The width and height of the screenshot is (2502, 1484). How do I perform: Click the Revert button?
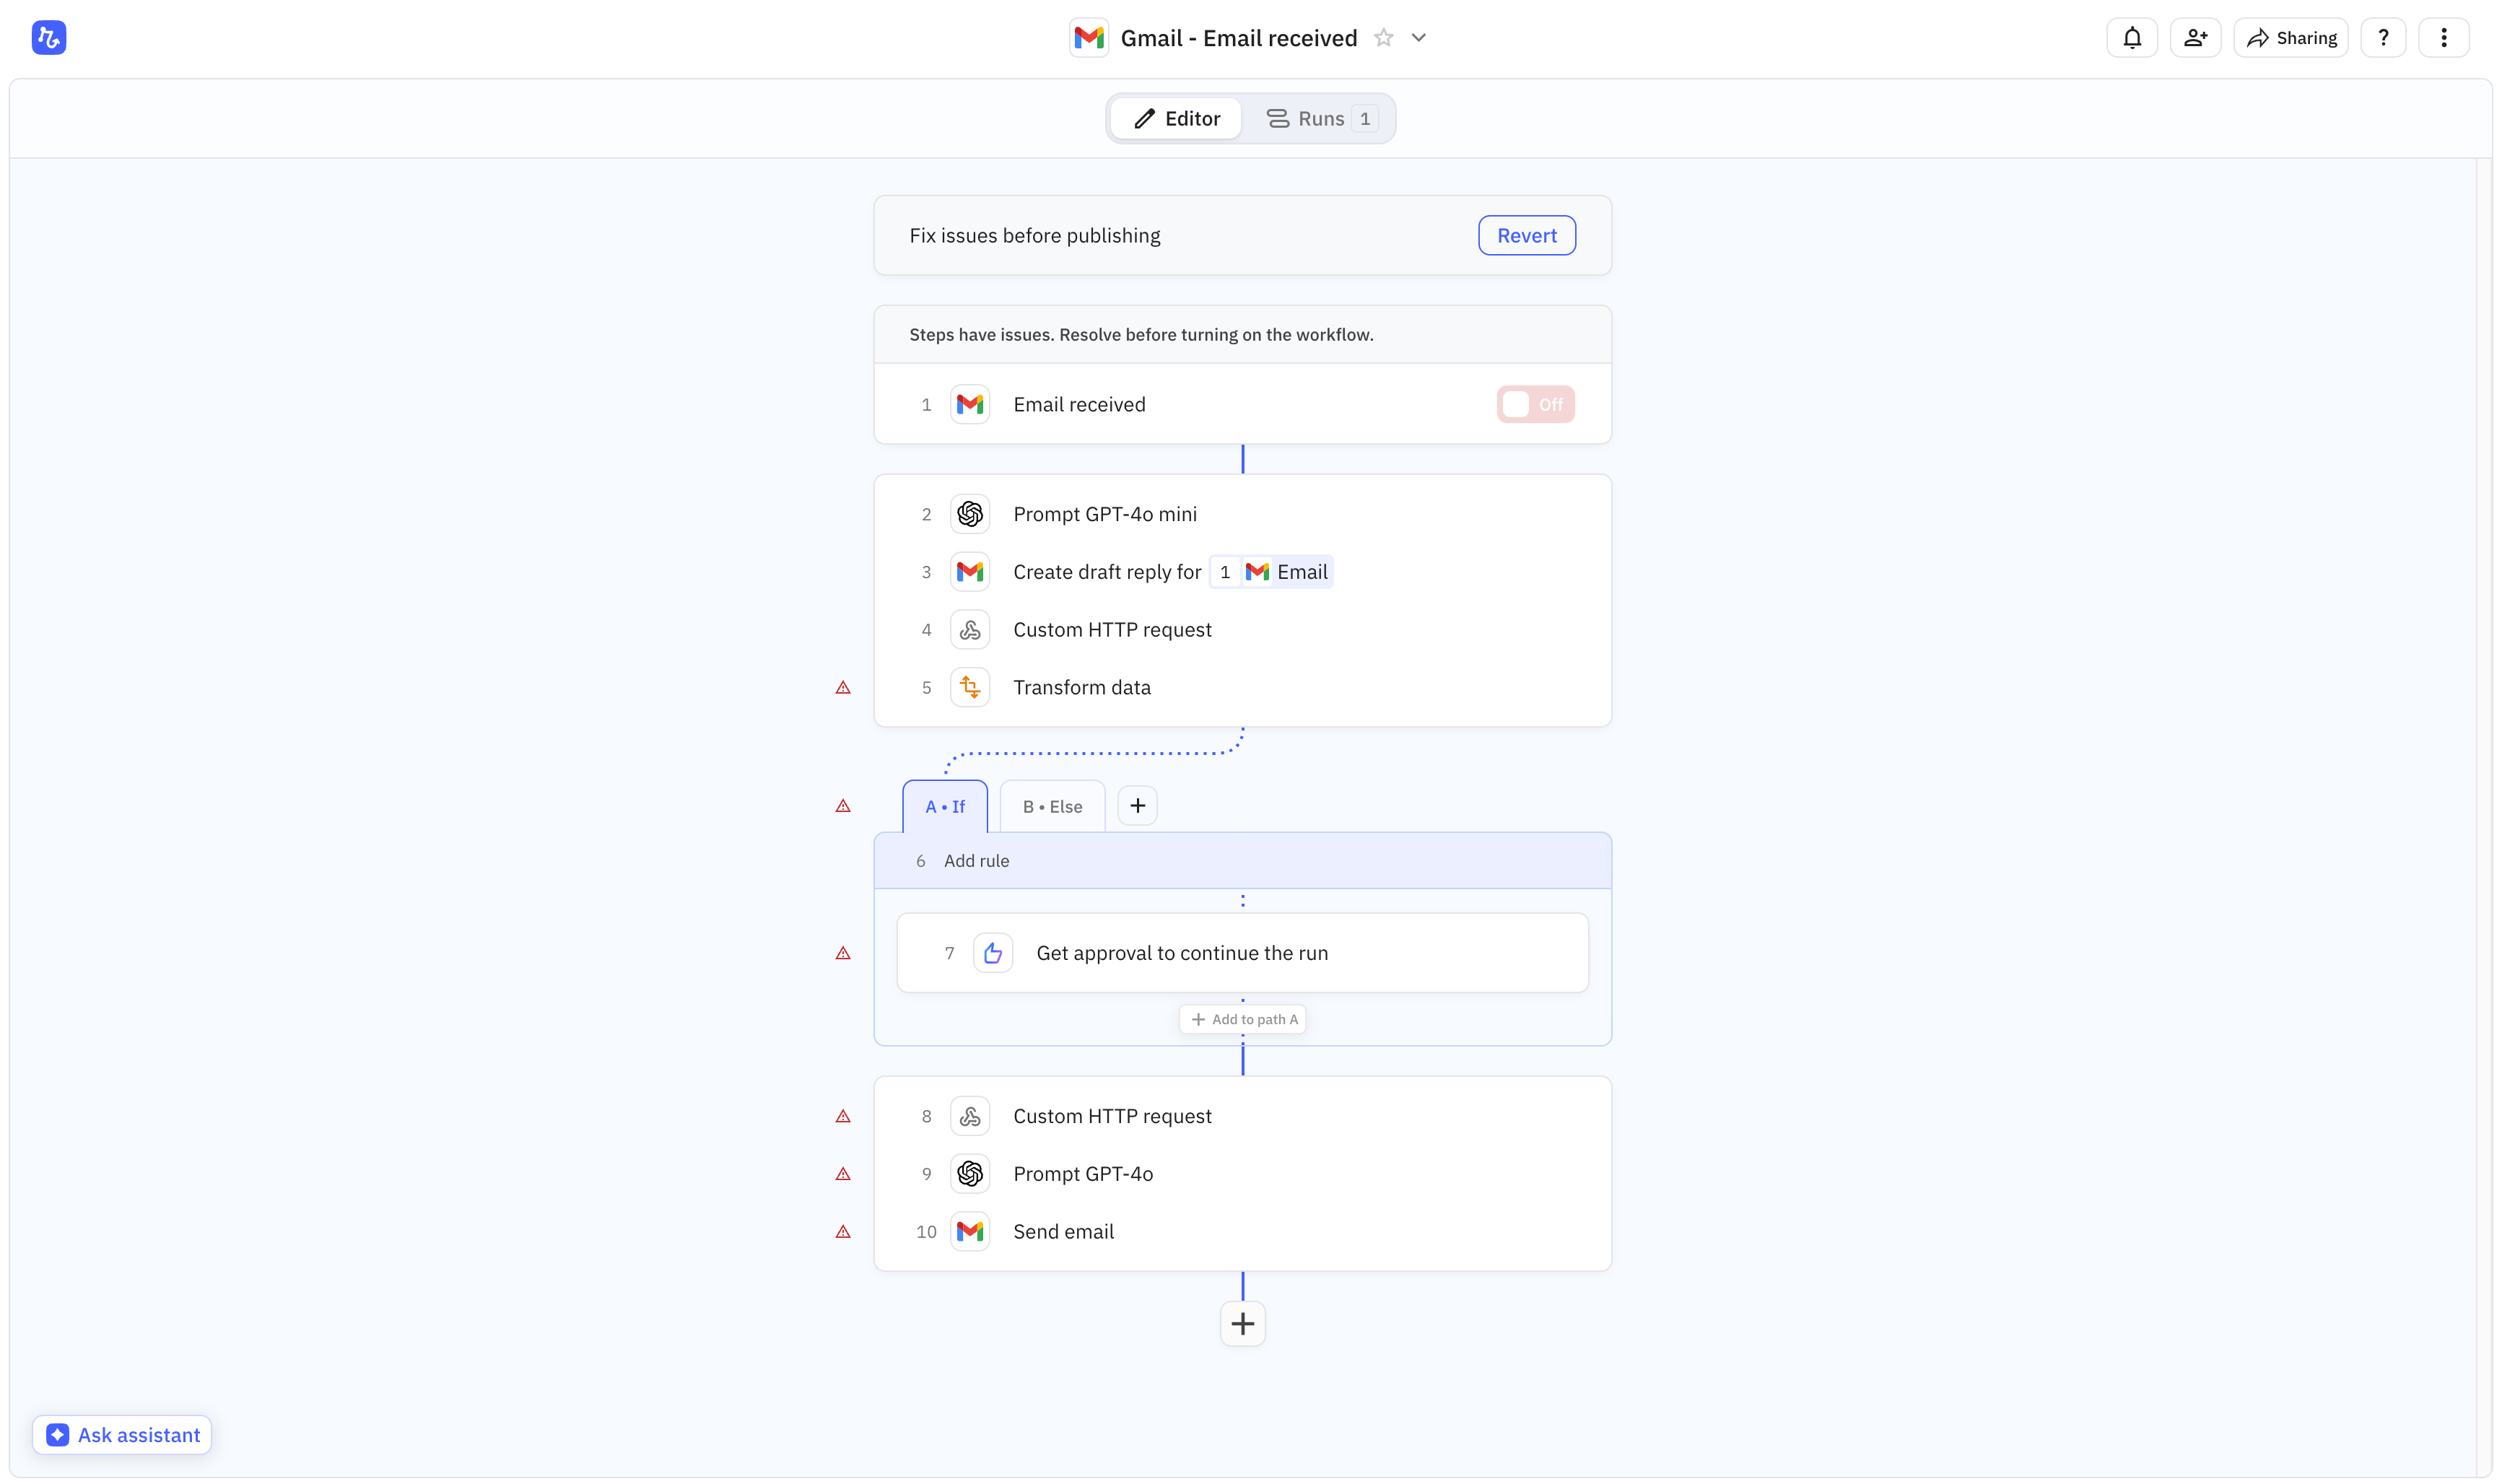[x=1526, y=236]
